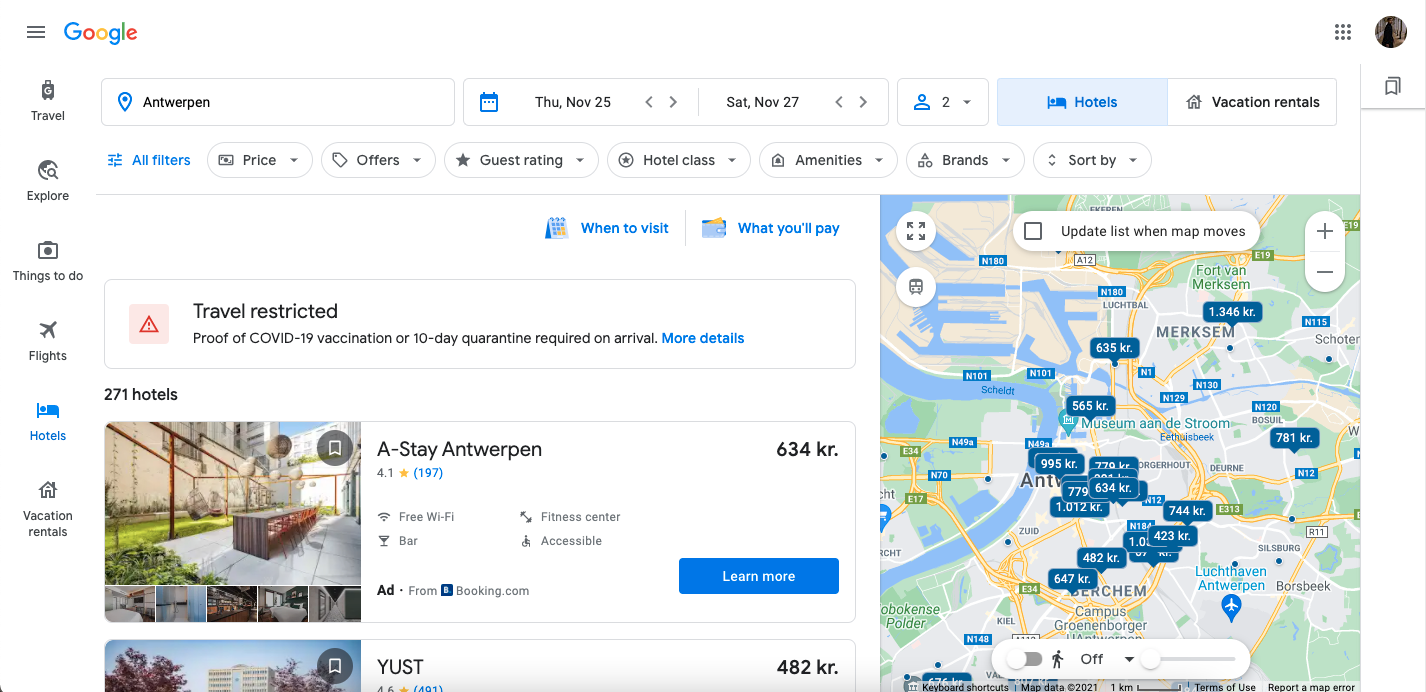Screen dimensions: 1426x692
Task: Open the Hotel class dropdown
Action: click(x=678, y=160)
